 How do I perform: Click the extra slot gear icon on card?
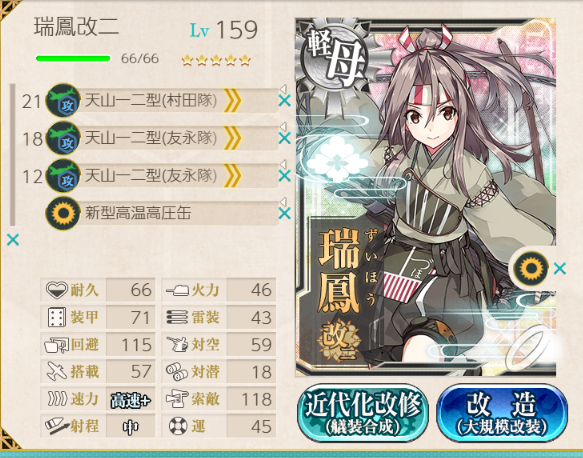[x=531, y=268]
